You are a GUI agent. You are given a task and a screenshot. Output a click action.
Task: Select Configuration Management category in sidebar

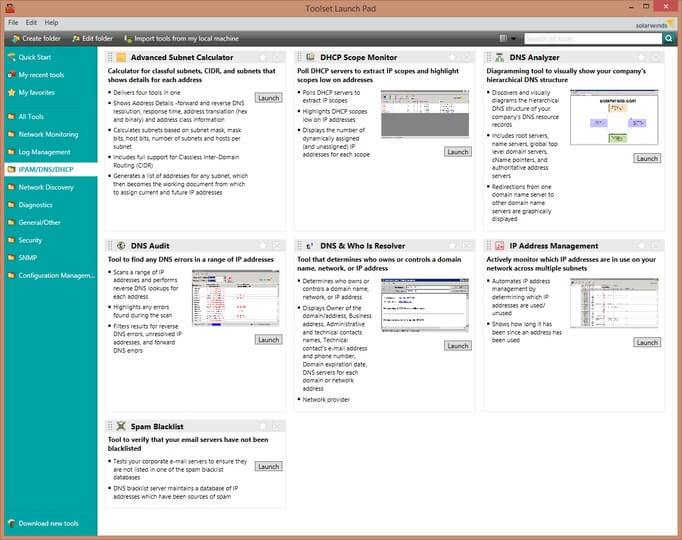point(51,275)
